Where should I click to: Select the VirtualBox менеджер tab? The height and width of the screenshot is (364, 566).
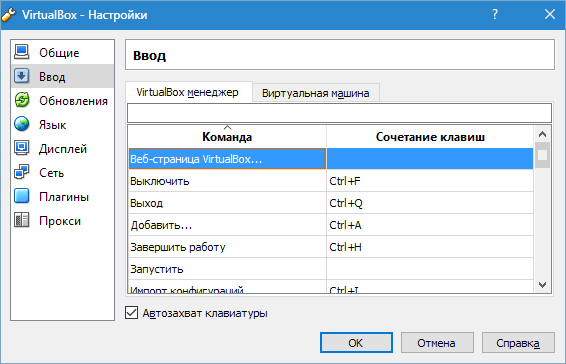188,92
